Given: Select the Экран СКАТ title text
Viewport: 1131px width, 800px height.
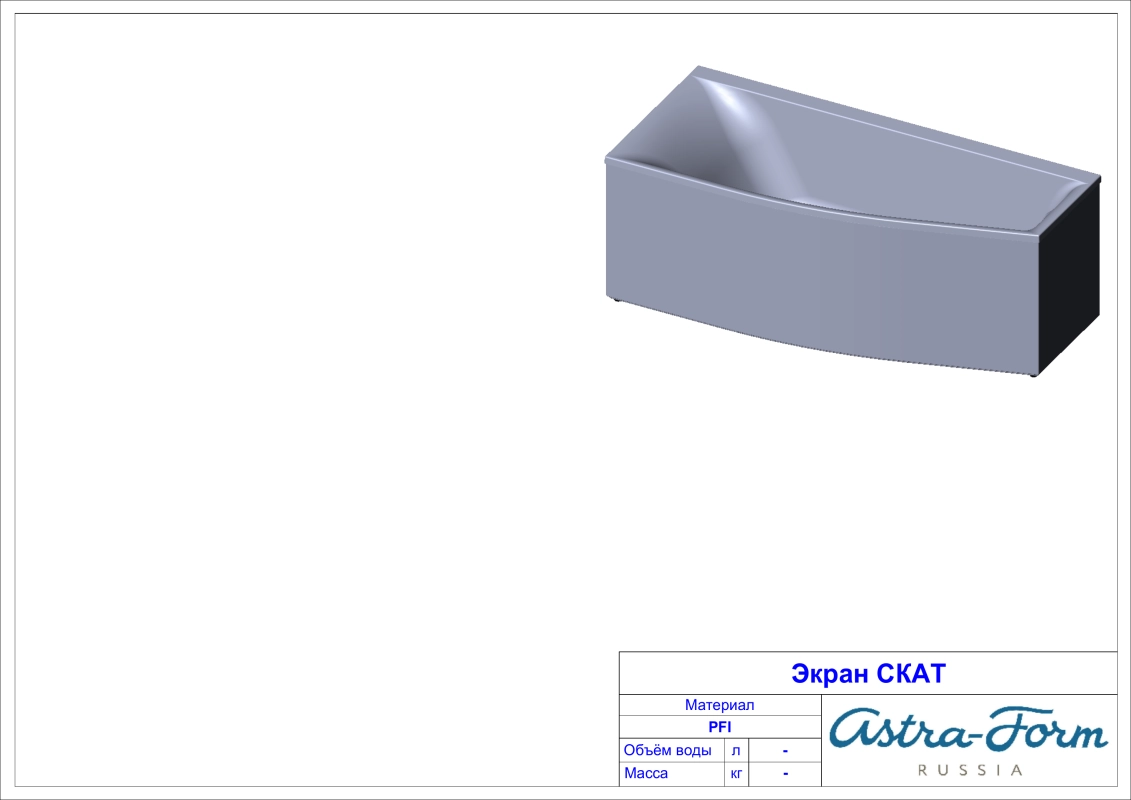Looking at the screenshot, I should (x=867, y=673).
